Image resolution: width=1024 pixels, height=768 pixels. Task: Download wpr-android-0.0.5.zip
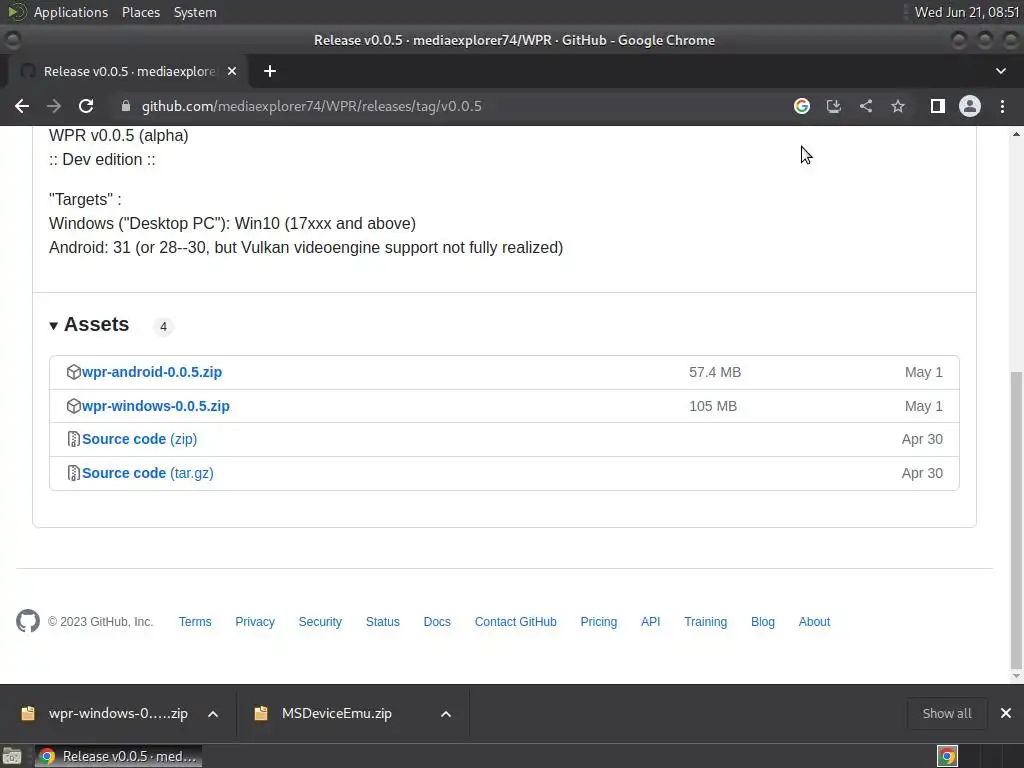click(x=152, y=372)
